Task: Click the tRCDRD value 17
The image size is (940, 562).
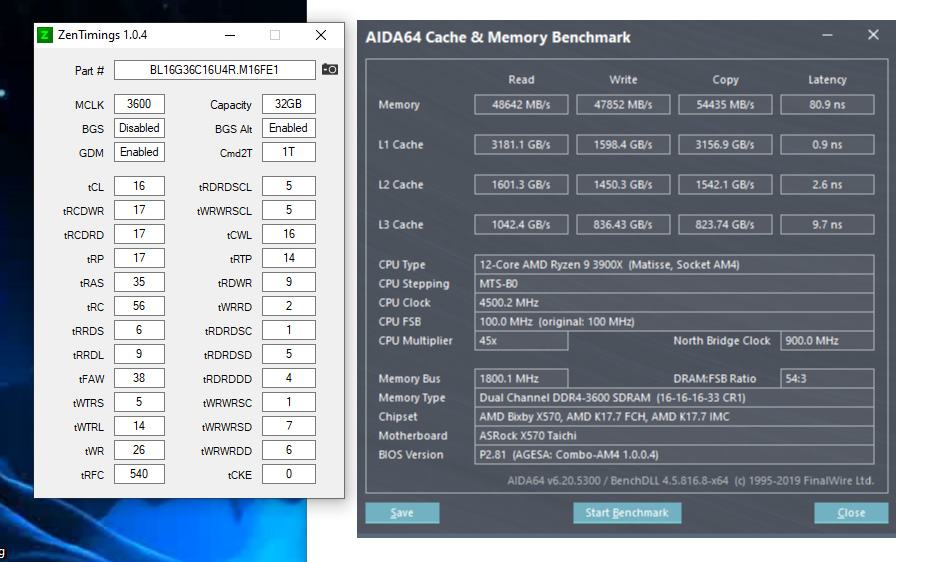Action: click(139, 234)
